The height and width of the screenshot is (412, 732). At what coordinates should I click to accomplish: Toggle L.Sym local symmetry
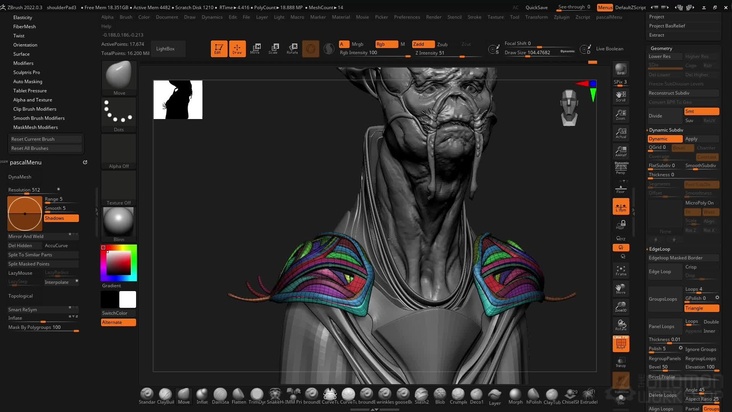click(x=621, y=206)
